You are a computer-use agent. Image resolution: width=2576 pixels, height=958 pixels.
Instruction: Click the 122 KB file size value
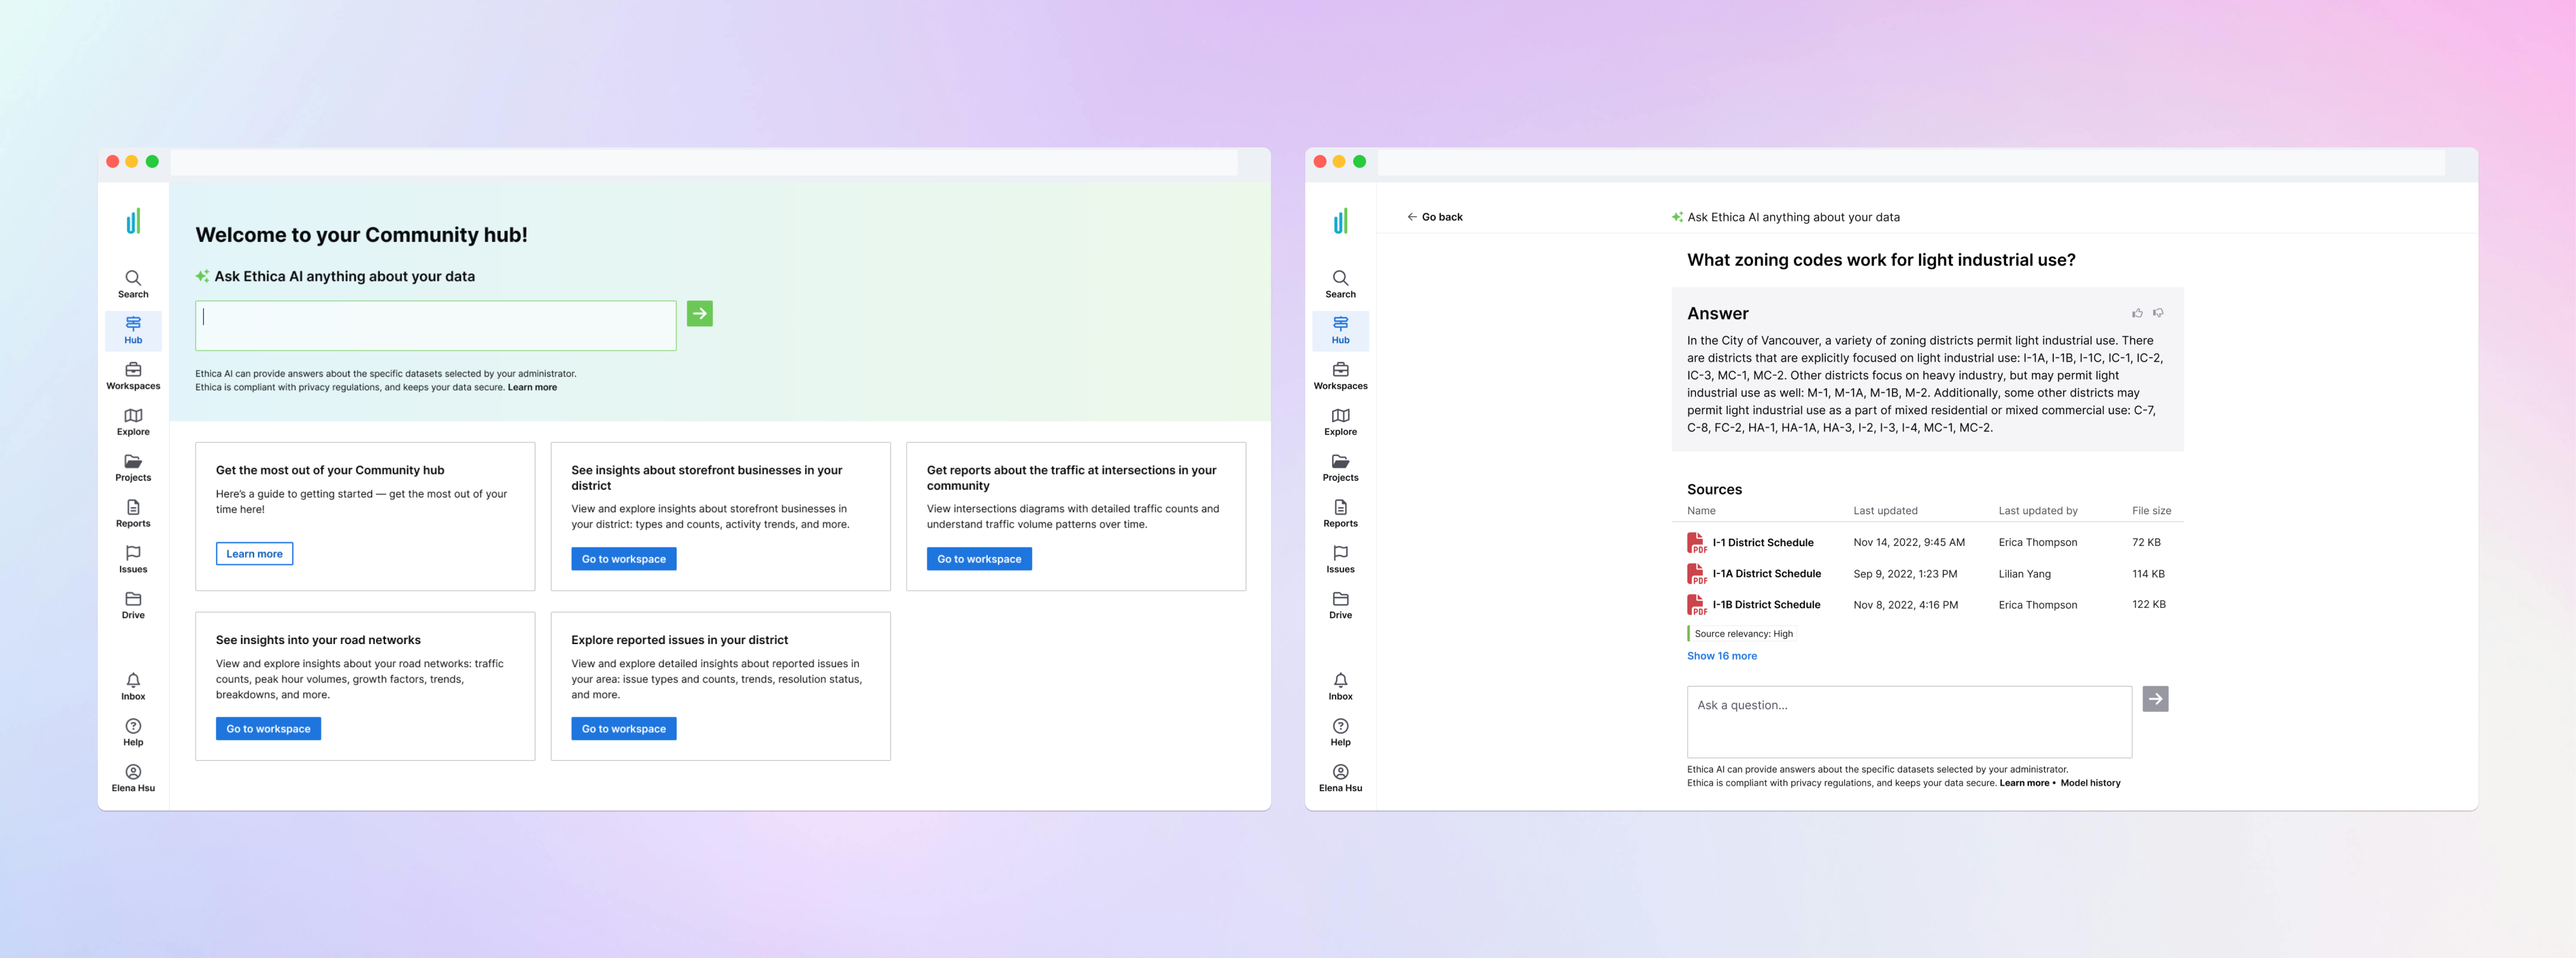coord(2149,605)
